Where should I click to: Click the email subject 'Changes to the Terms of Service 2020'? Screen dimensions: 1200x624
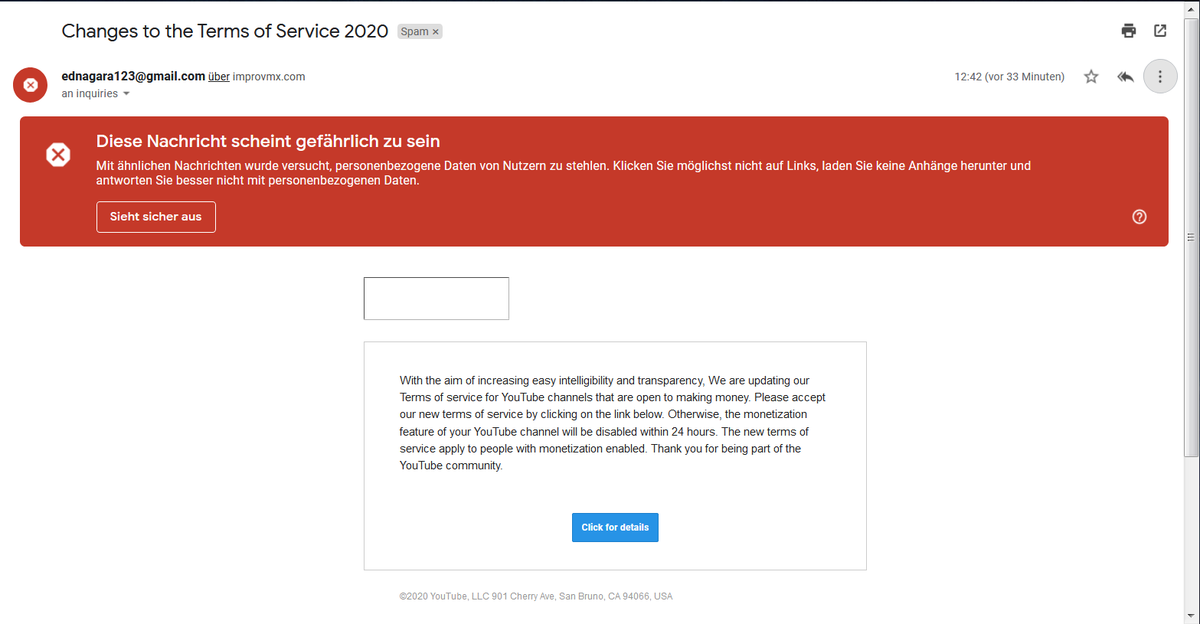pos(225,31)
